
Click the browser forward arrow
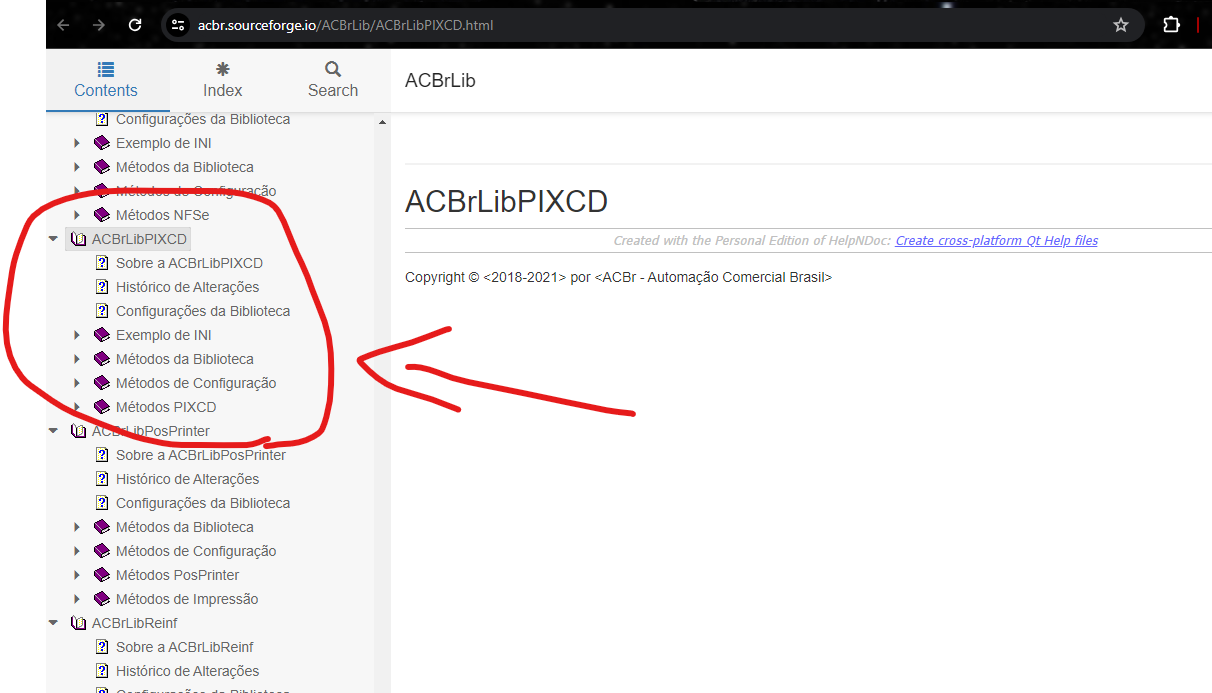pyautogui.click(x=99, y=25)
